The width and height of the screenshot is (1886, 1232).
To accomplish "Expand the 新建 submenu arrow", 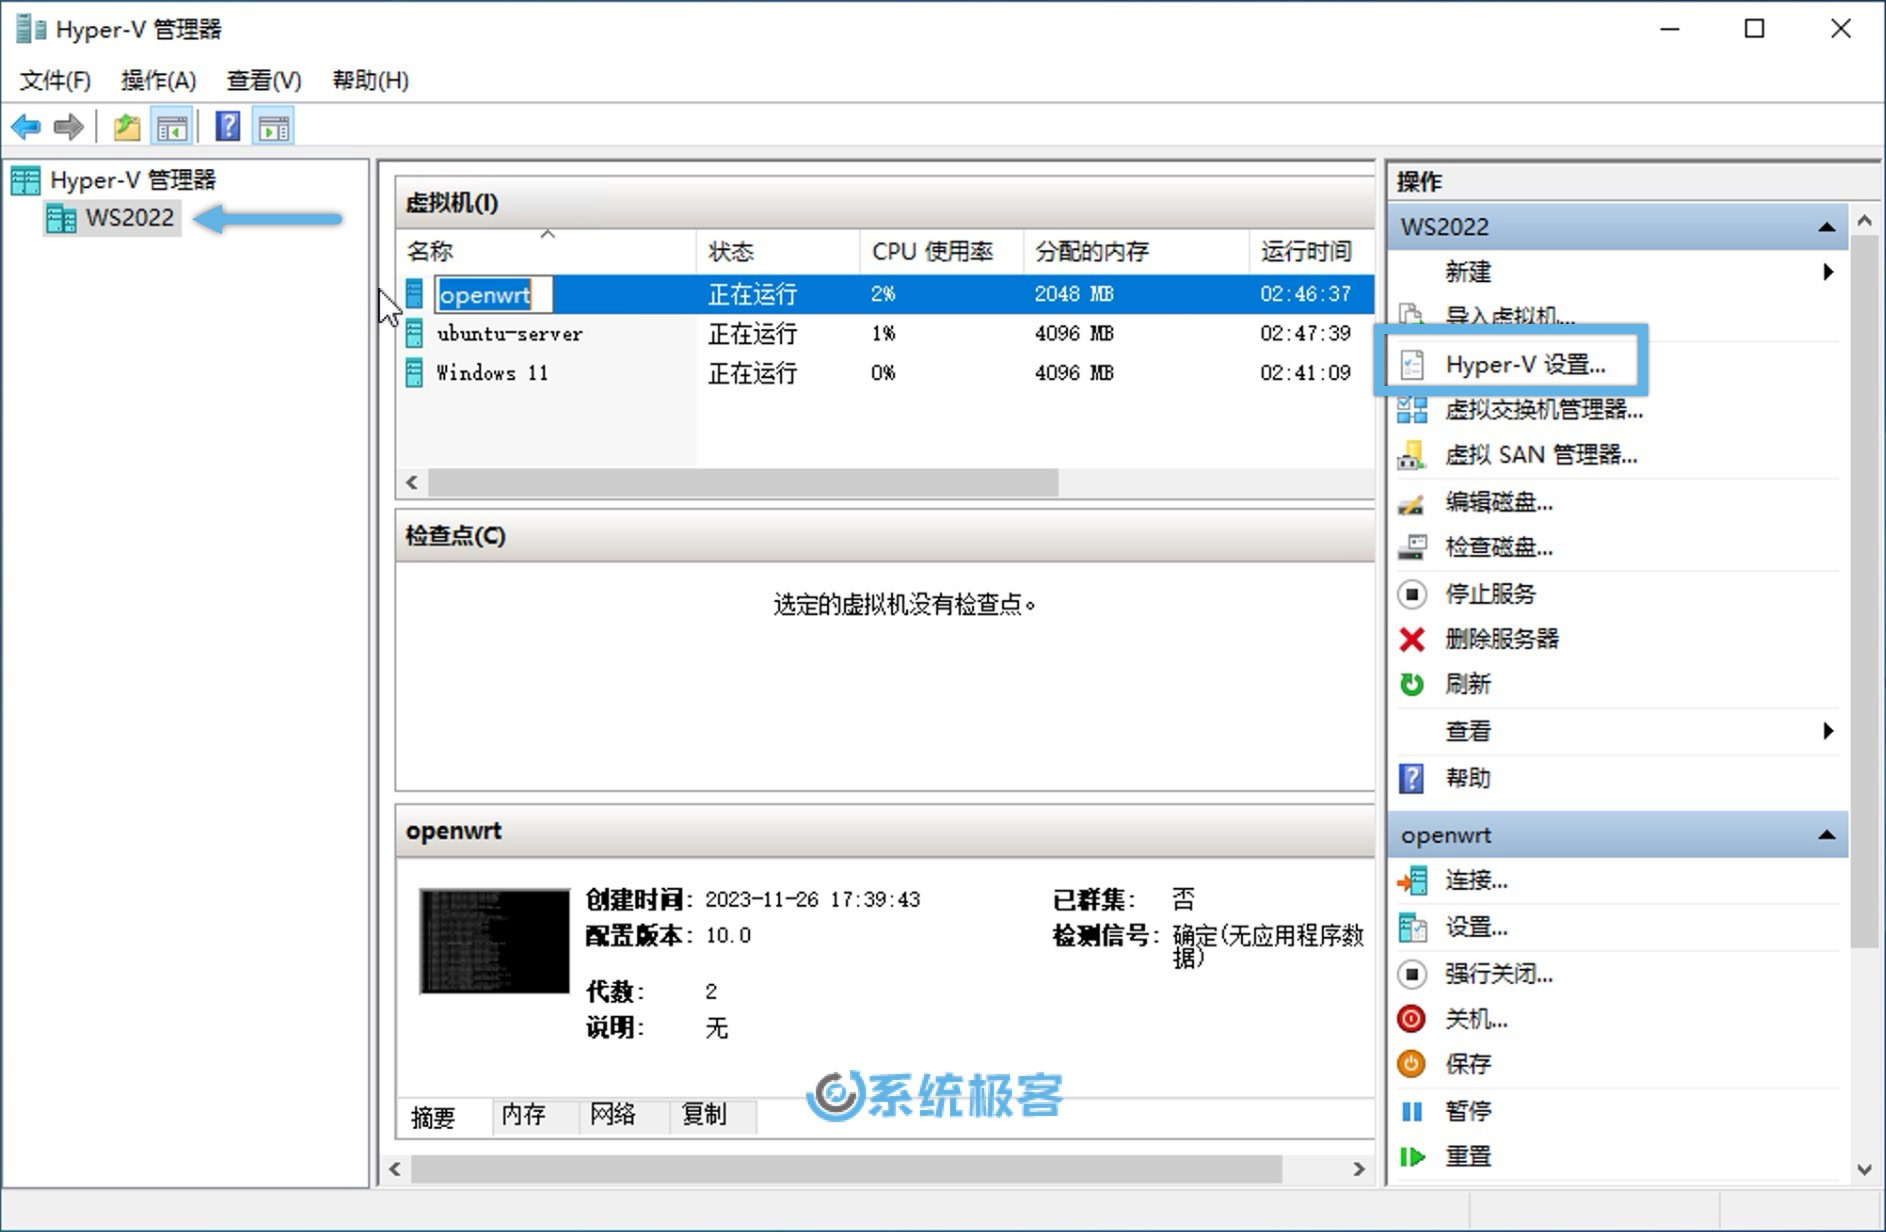I will 1828,272.
